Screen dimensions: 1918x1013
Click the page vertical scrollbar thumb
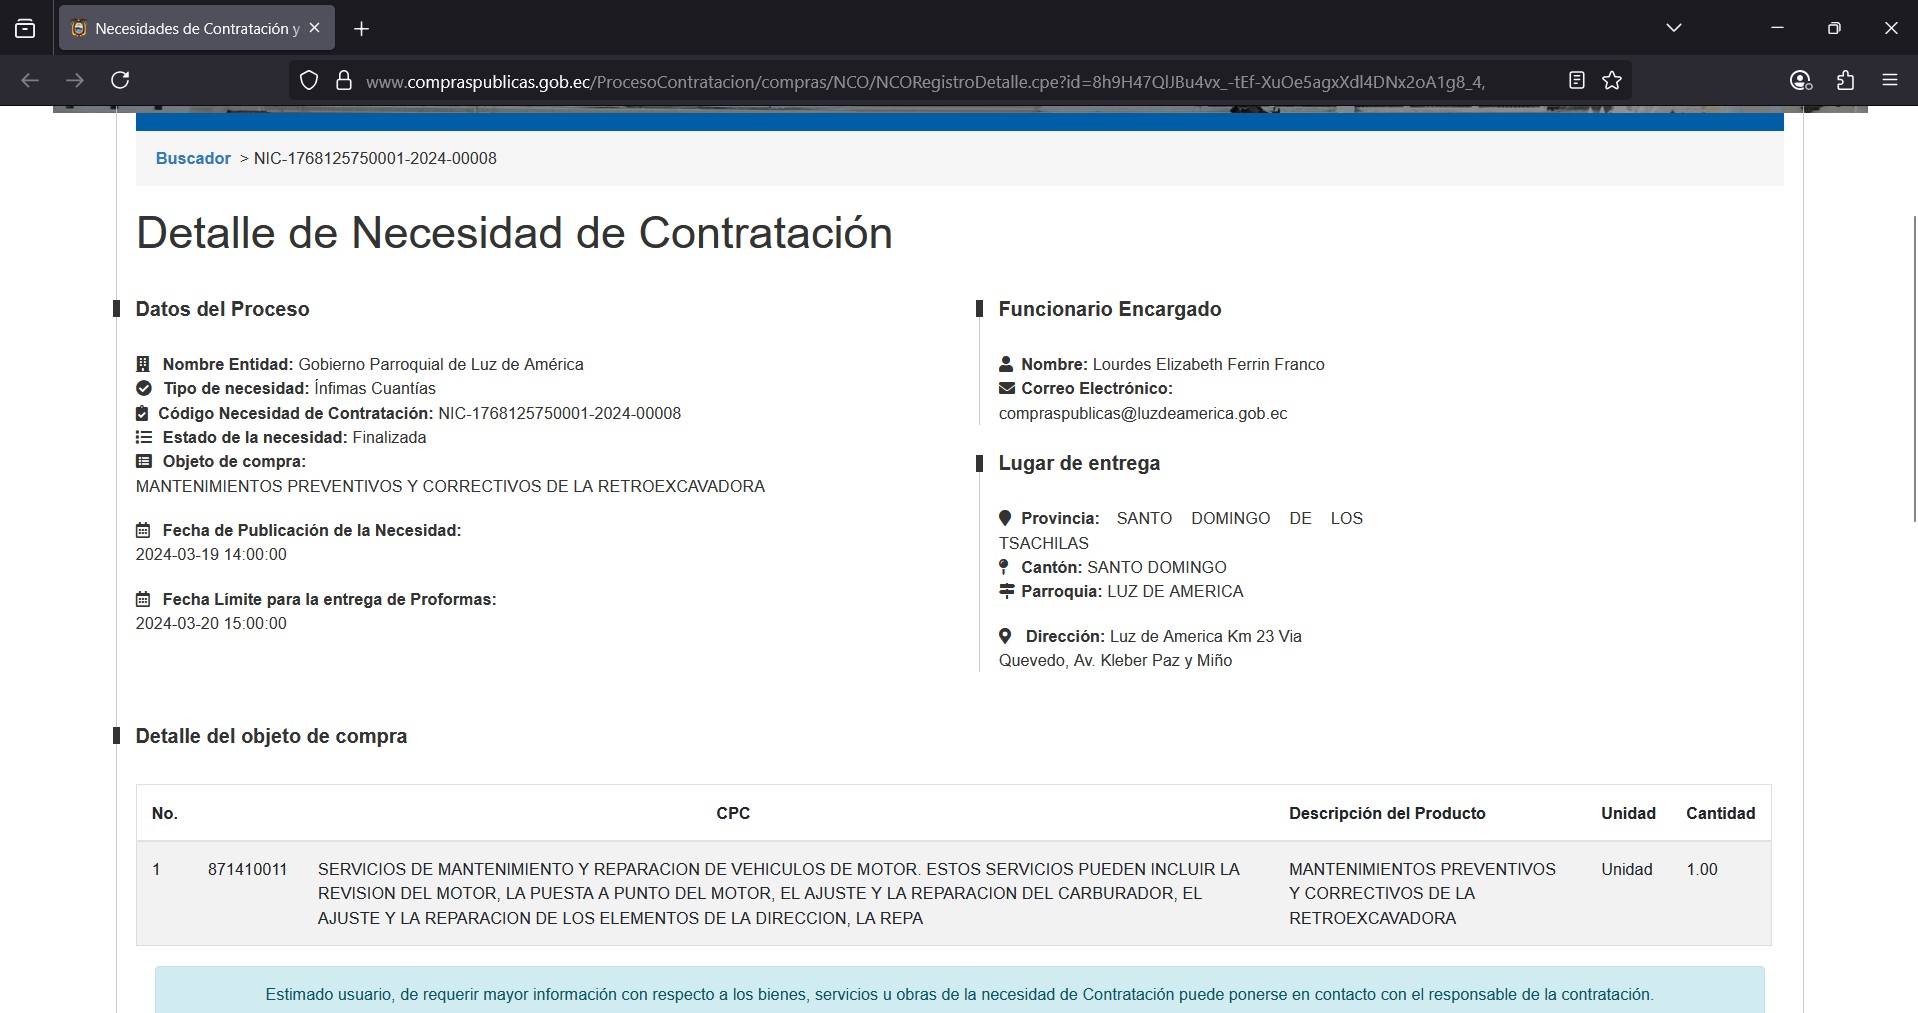tap(1914, 368)
